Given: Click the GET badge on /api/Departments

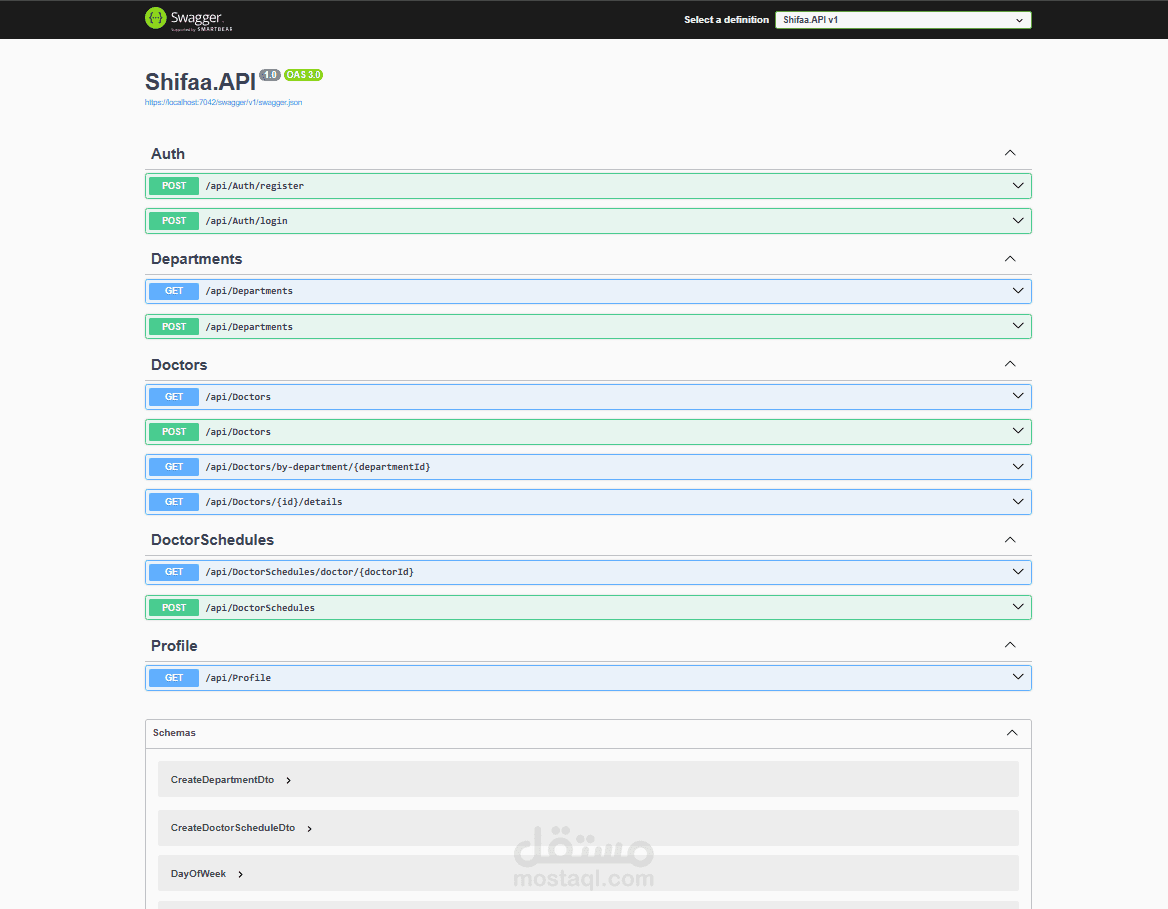Looking at the screenshot, I should click(x=173, y=290).
